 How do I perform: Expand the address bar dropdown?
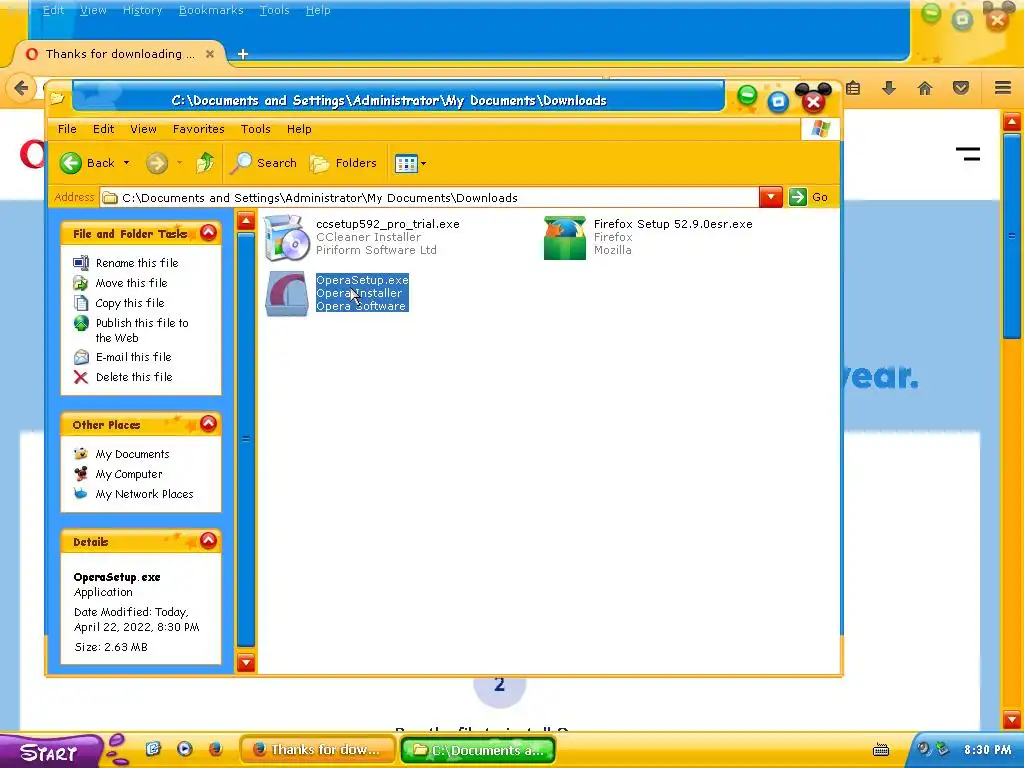[771, 197]
